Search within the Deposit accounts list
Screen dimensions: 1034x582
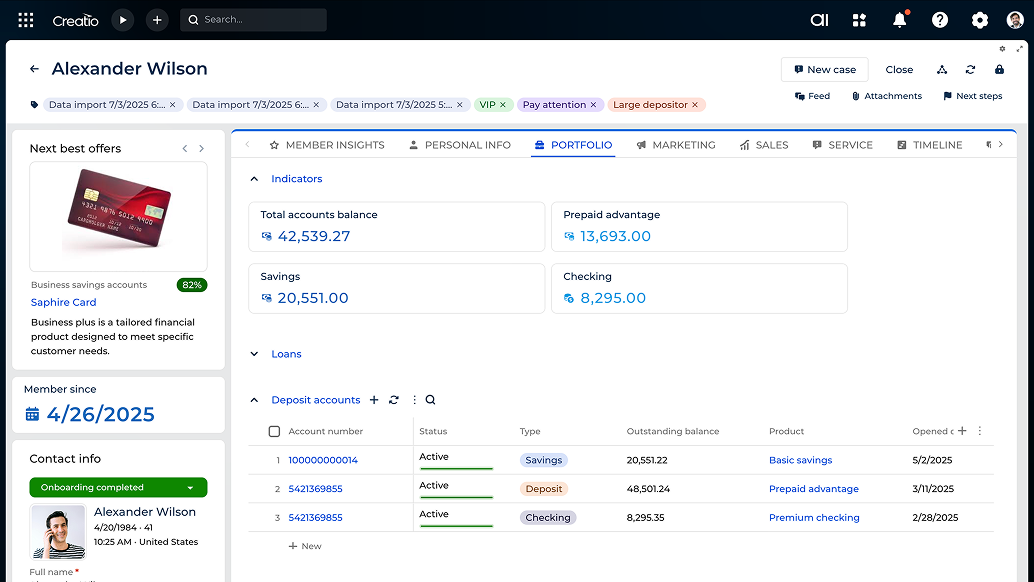(x=430, y=400)
